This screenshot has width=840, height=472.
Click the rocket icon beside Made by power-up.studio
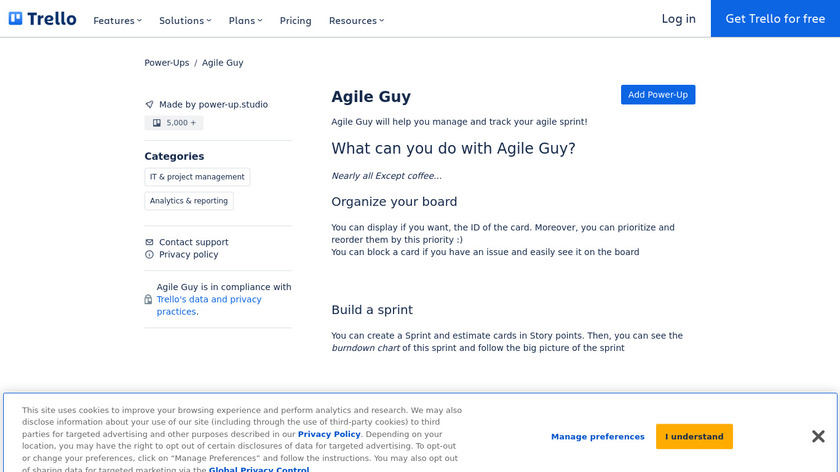coord(149,104)
